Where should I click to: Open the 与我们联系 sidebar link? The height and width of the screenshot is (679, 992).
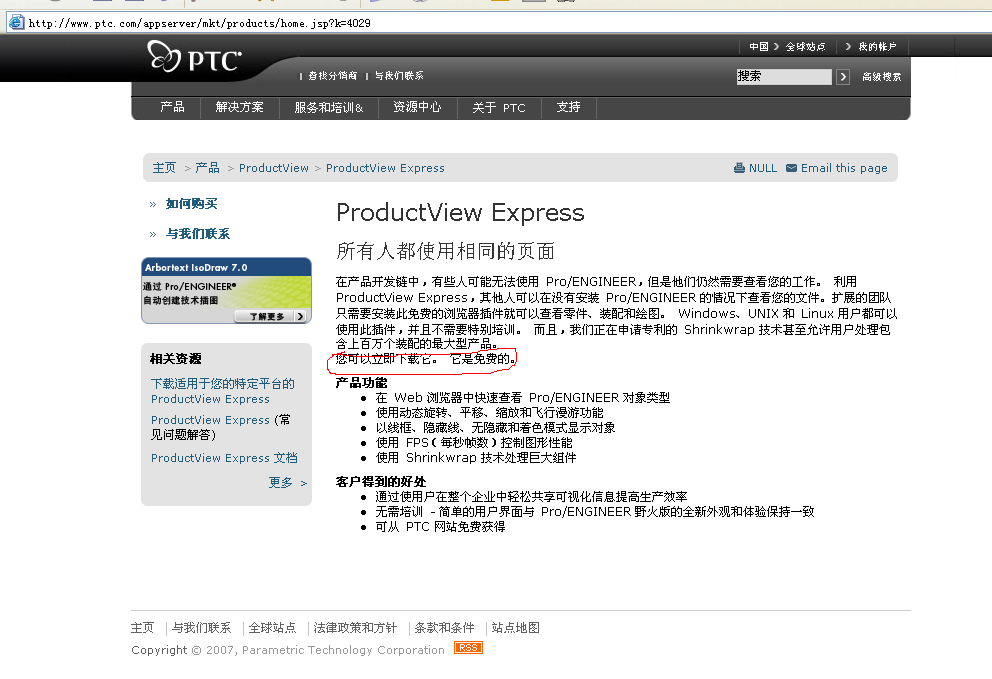coord(197,234)
